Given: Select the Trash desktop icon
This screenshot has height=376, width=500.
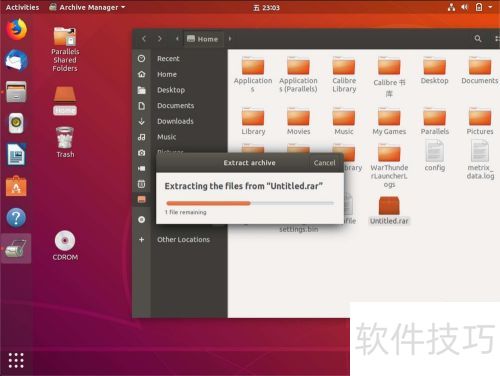Looking at the screenshot, I should click(x=65, y=142).
